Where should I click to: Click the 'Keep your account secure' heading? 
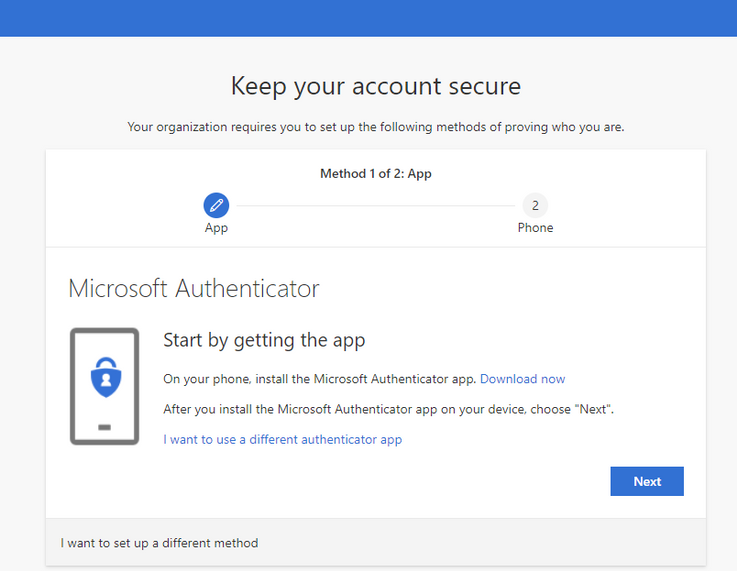click(376, 86)
